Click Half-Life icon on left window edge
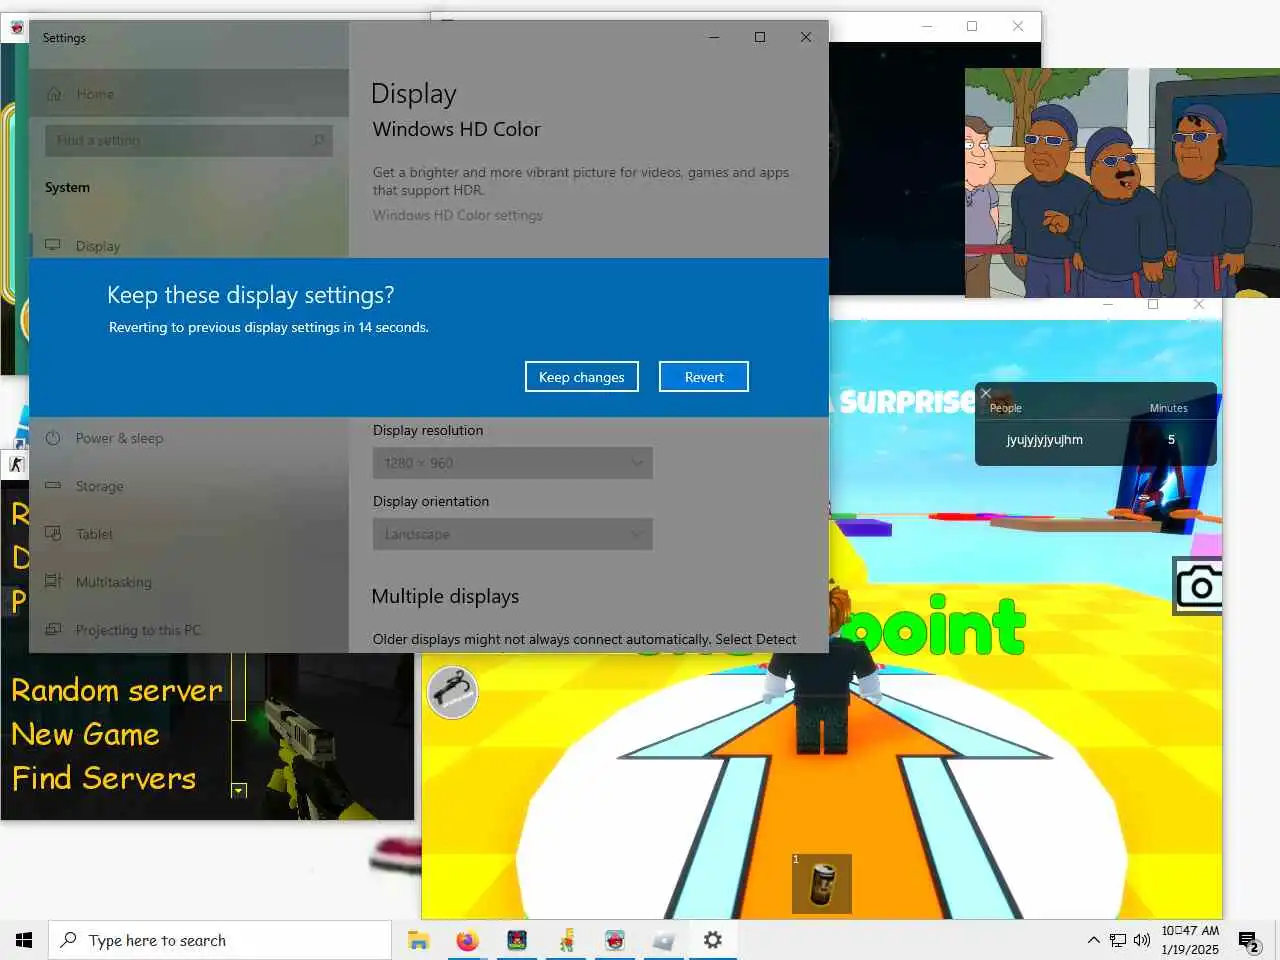 16,464
